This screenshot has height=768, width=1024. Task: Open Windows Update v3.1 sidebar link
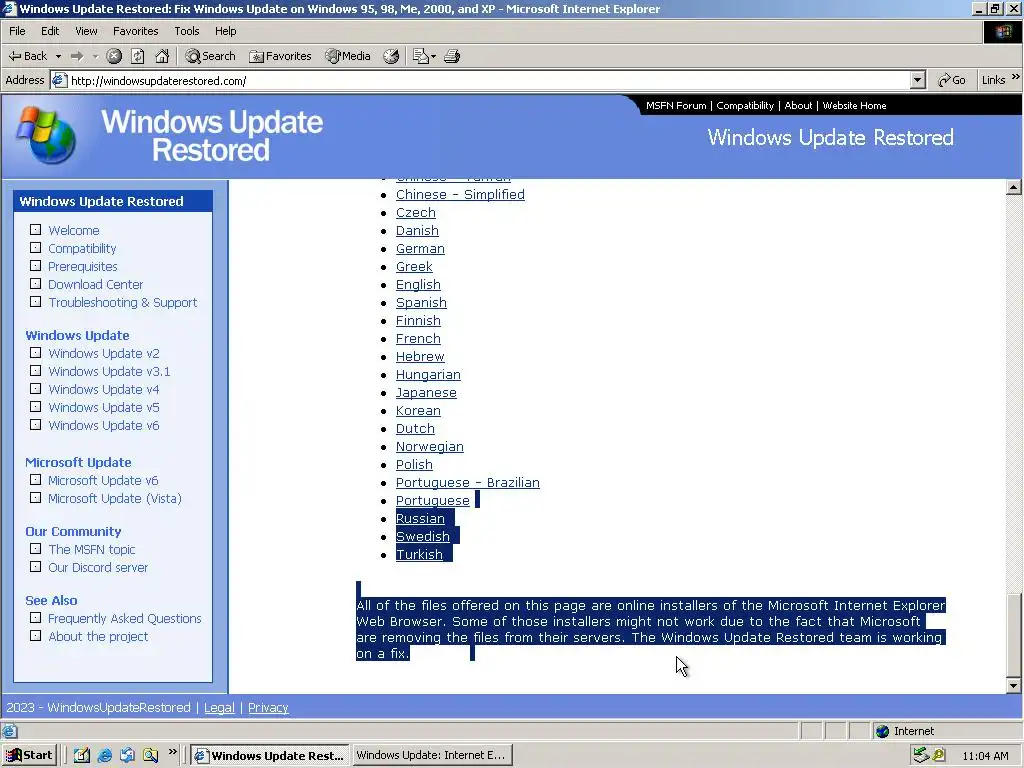(x=109, y=372)
